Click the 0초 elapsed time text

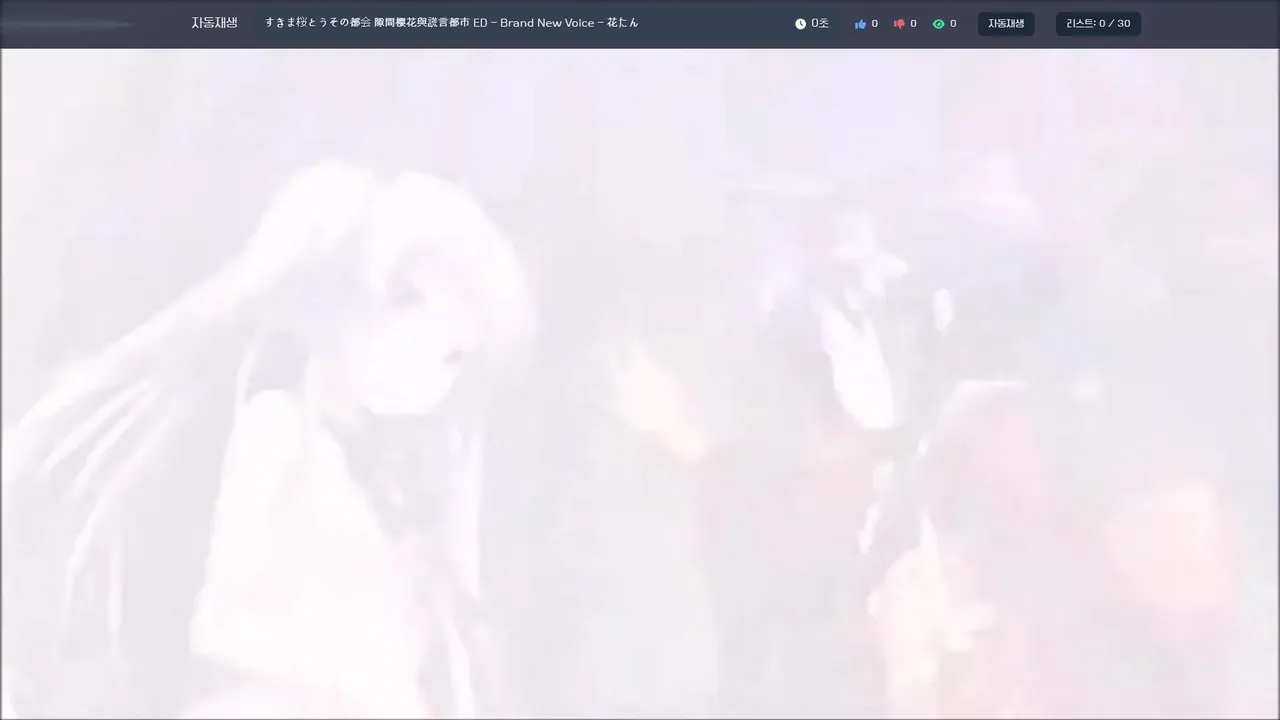[x=820, y=23]
